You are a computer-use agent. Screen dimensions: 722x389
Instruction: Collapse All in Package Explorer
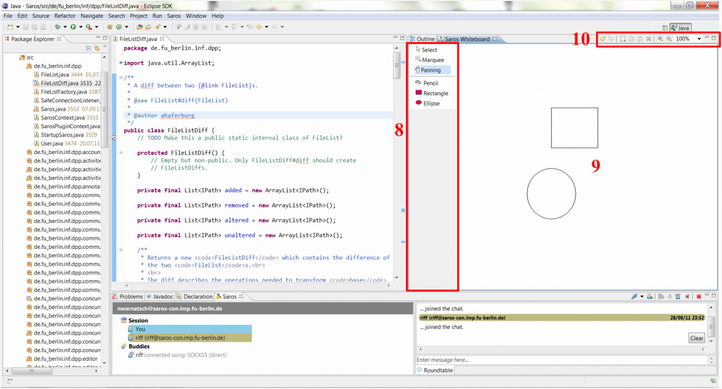tap(88, 48)
